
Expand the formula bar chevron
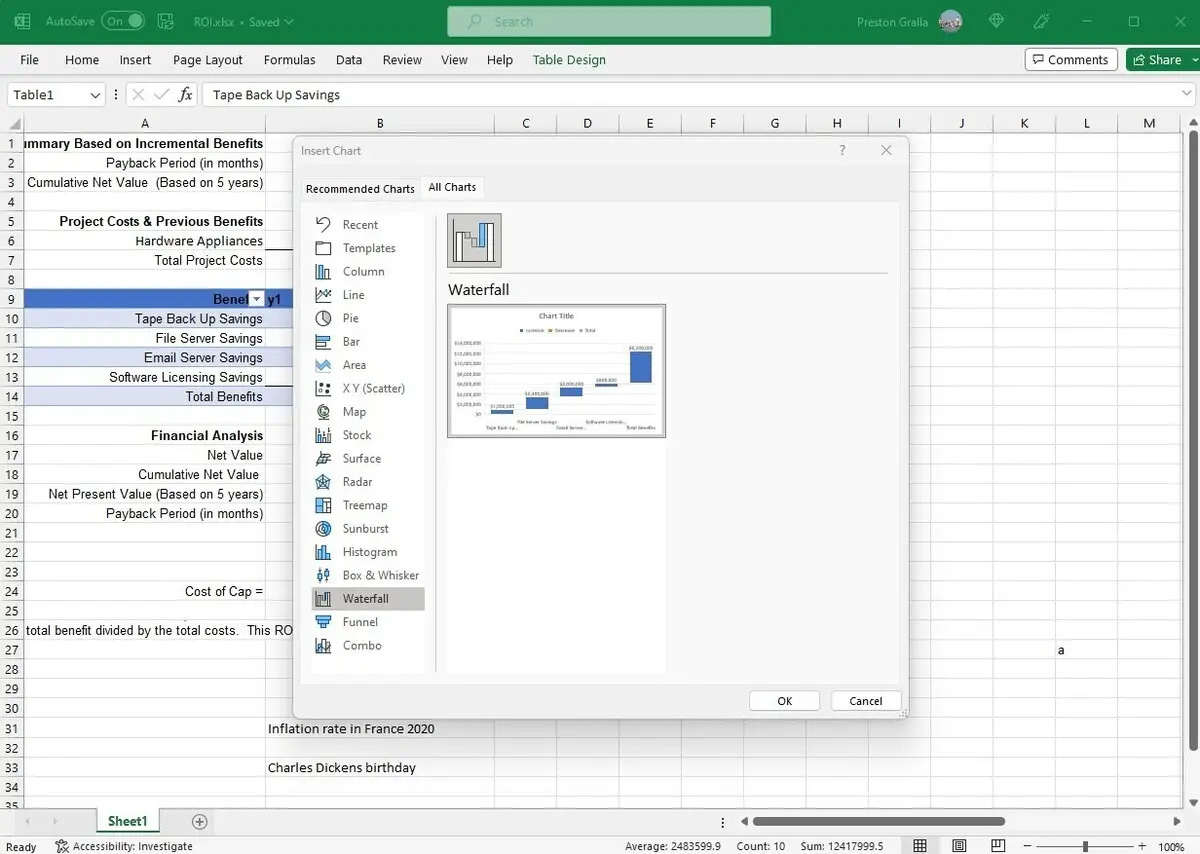coord(1186,95)
